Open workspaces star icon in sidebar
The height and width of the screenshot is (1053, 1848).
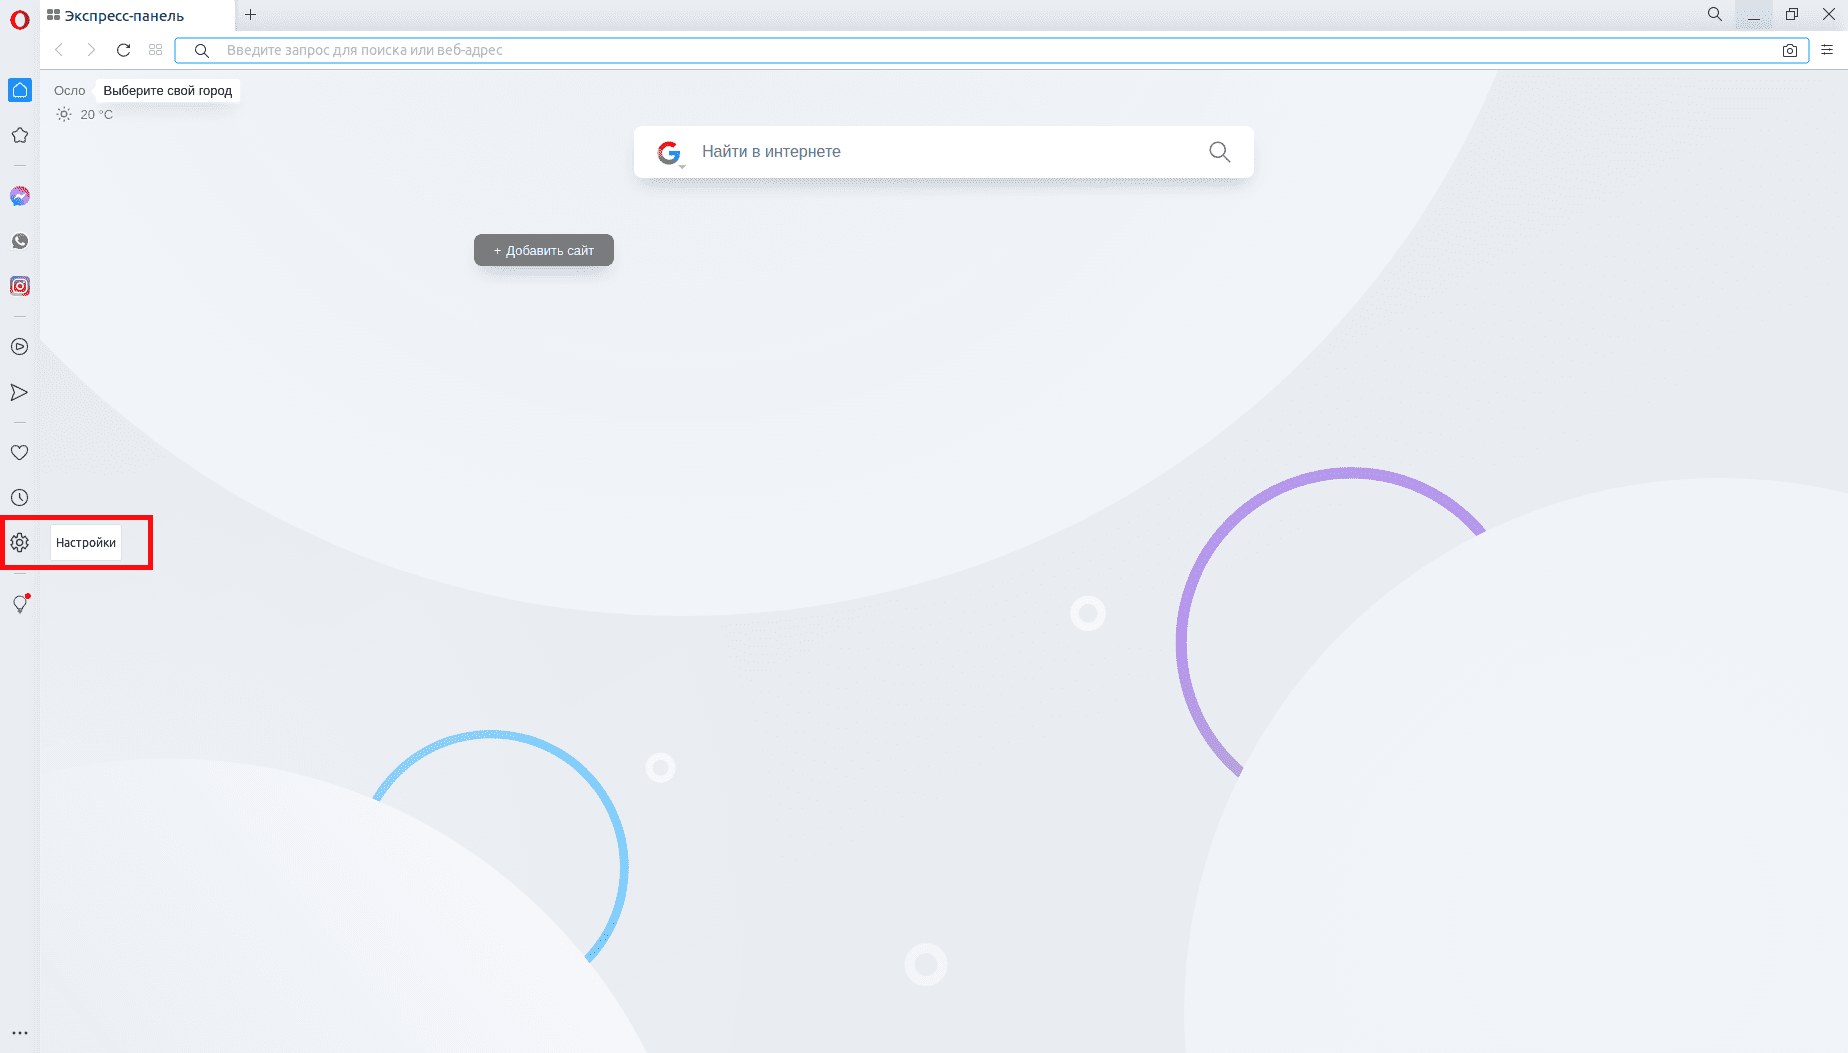[20, 135]
